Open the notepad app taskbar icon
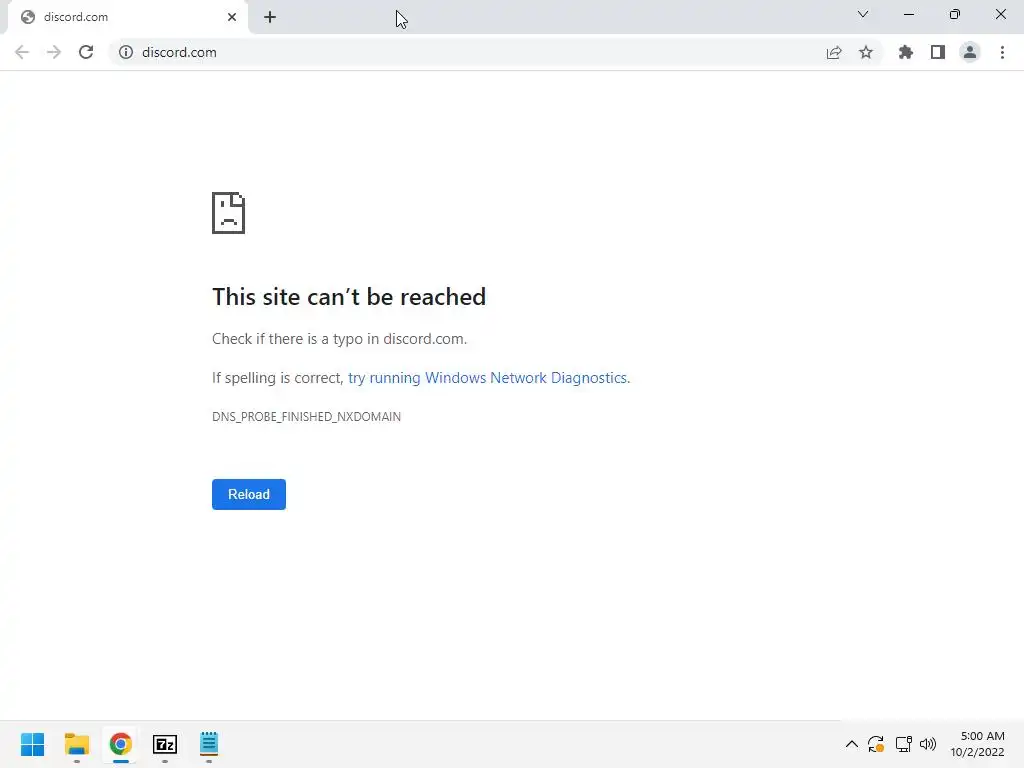 tap(209, 744)
